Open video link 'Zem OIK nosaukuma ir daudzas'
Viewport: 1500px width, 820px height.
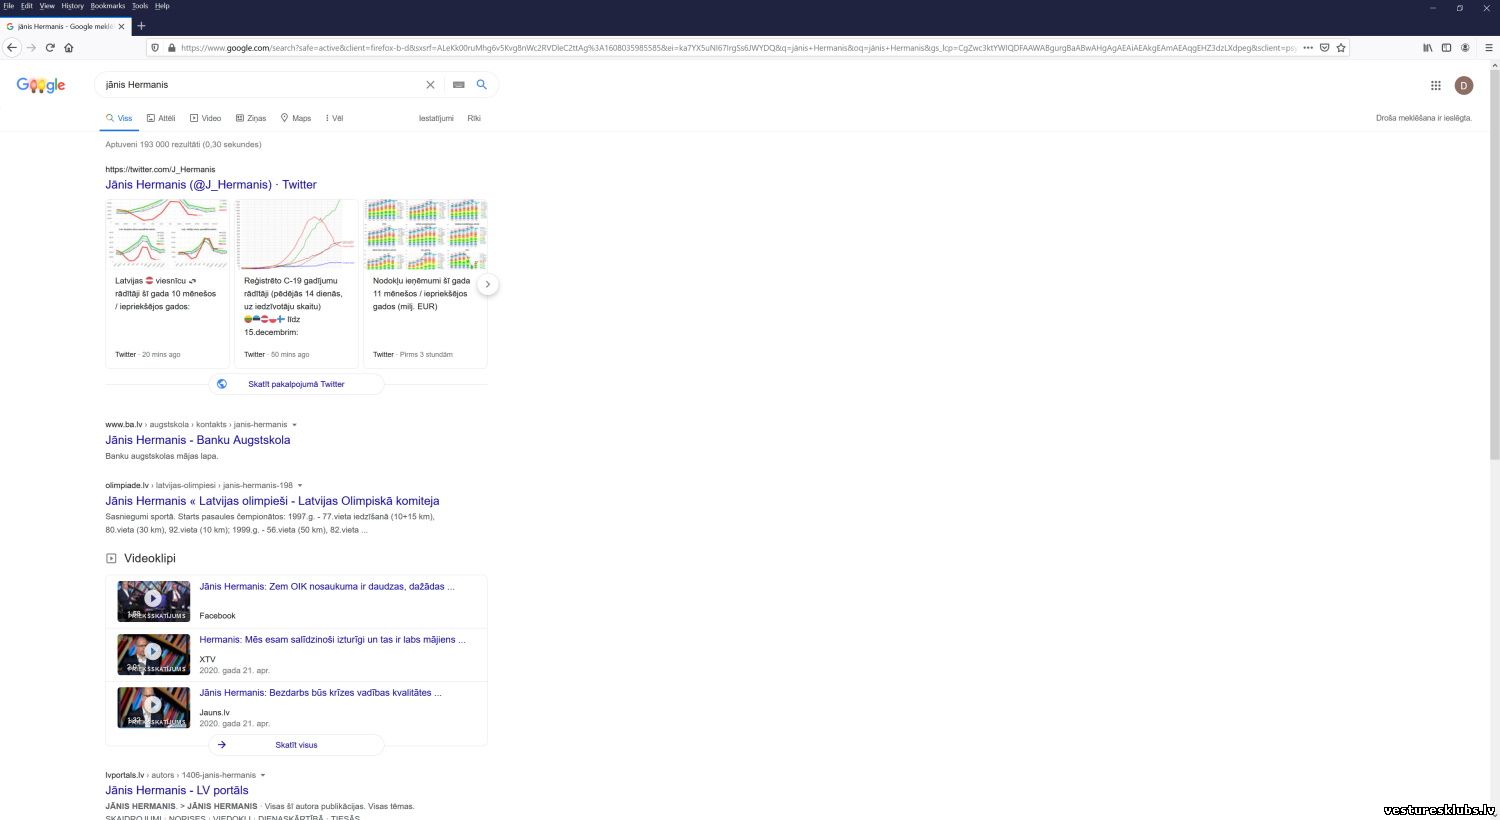[x=327, y=587]
